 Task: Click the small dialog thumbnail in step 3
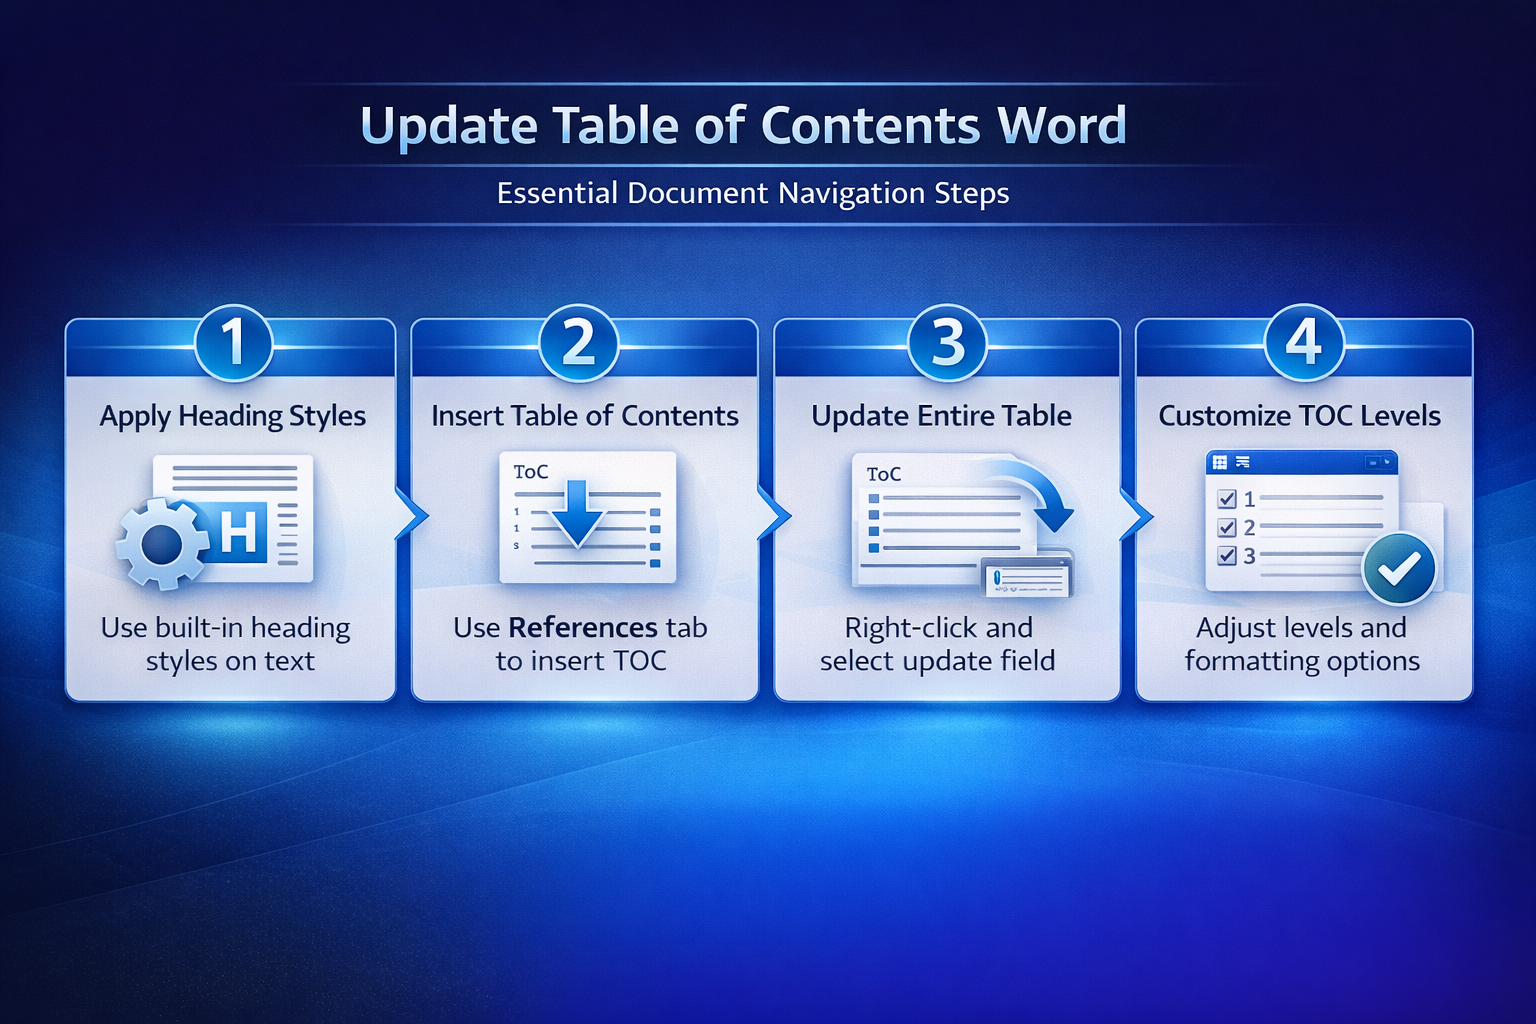point(1026,578)
